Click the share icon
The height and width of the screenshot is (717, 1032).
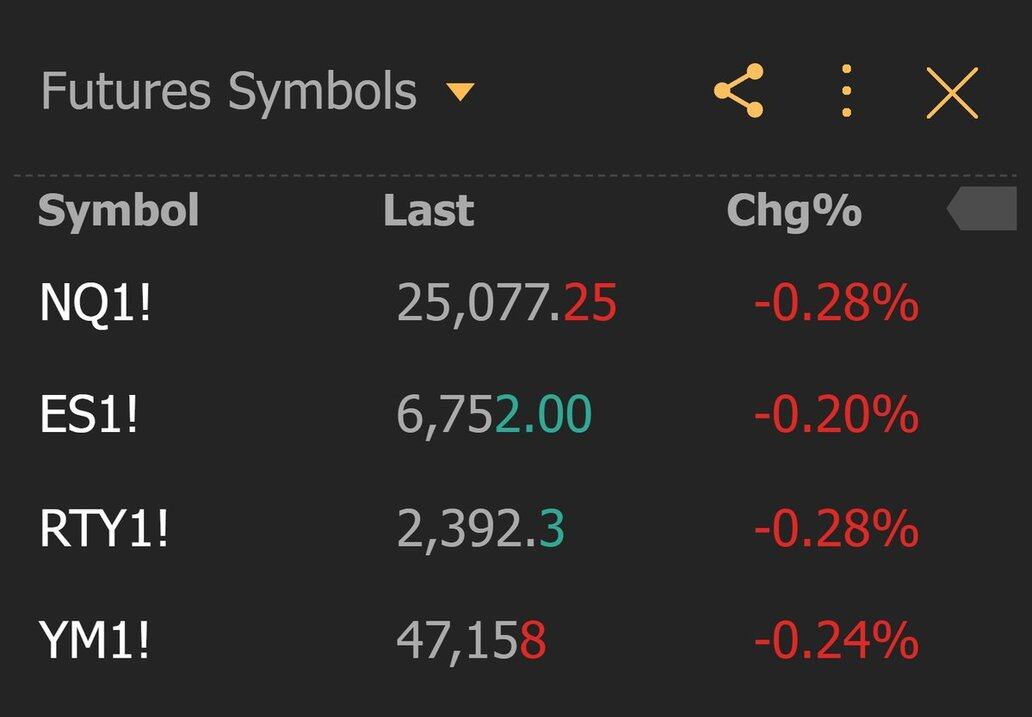point(739,92)
